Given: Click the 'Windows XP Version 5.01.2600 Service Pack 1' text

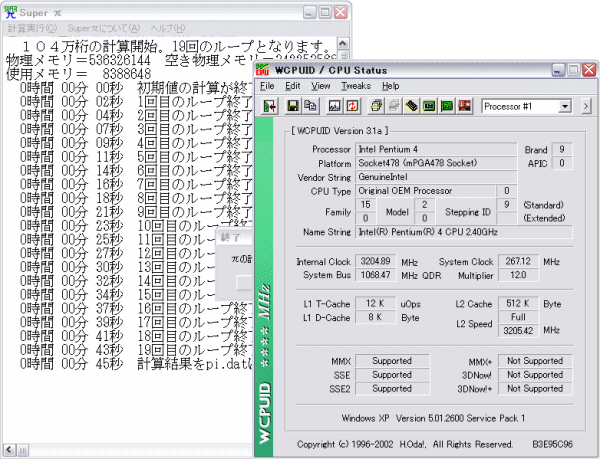Looking at the screenshot, I should point(434,418).
